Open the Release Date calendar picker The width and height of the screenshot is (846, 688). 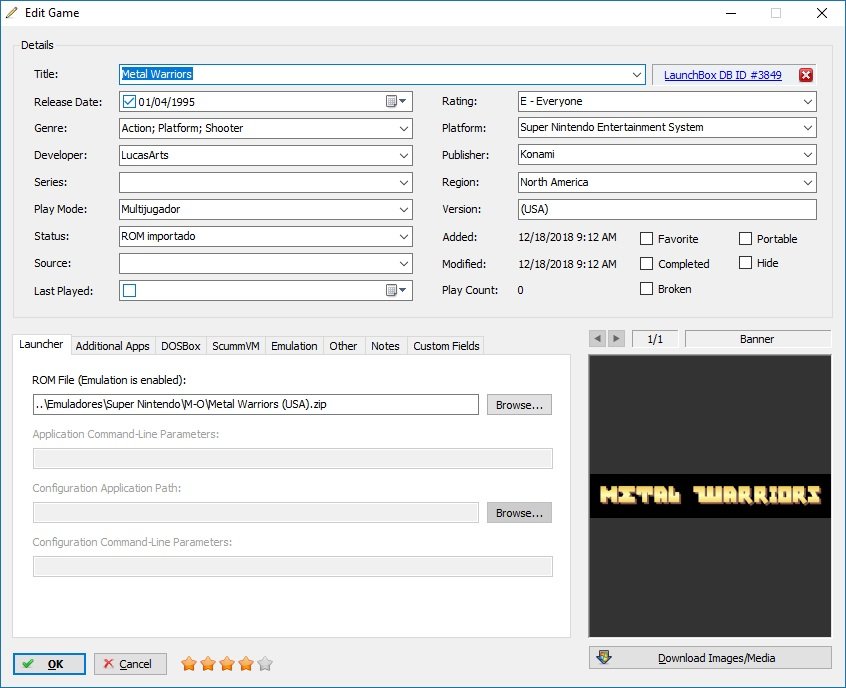pyautogui.click(x=396, y=101)
